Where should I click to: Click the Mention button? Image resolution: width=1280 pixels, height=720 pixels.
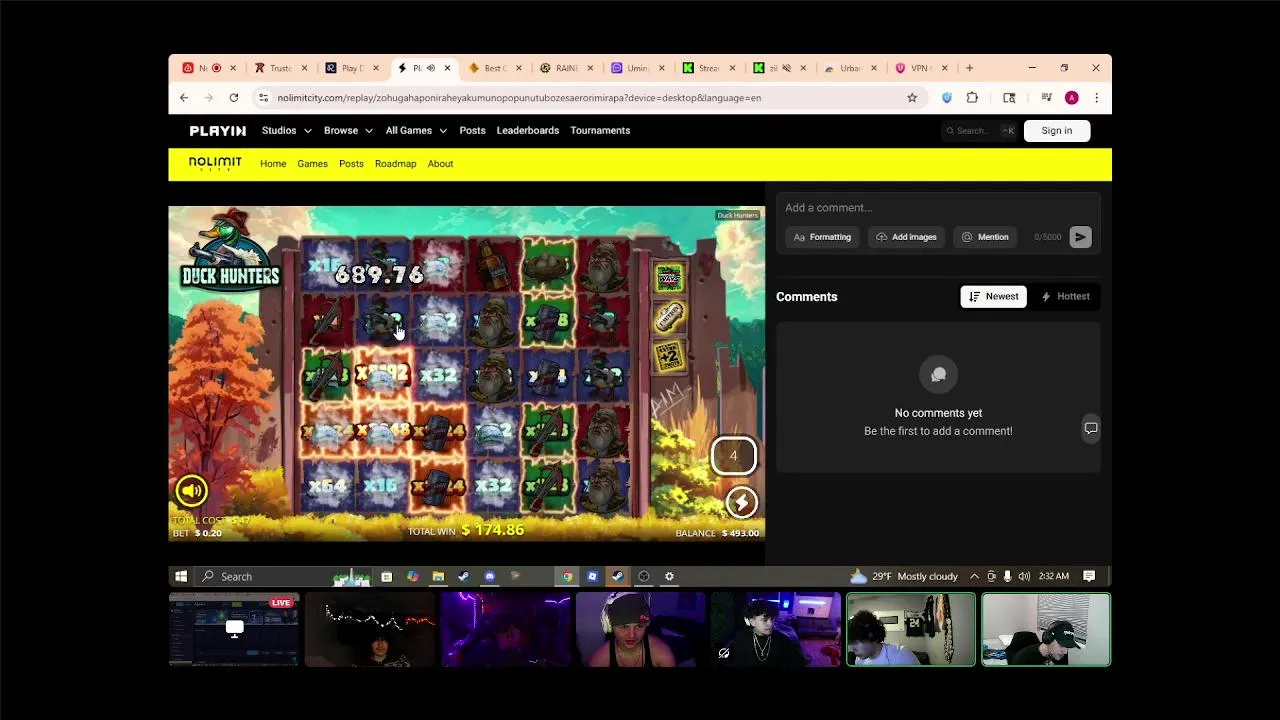(985, 237)
